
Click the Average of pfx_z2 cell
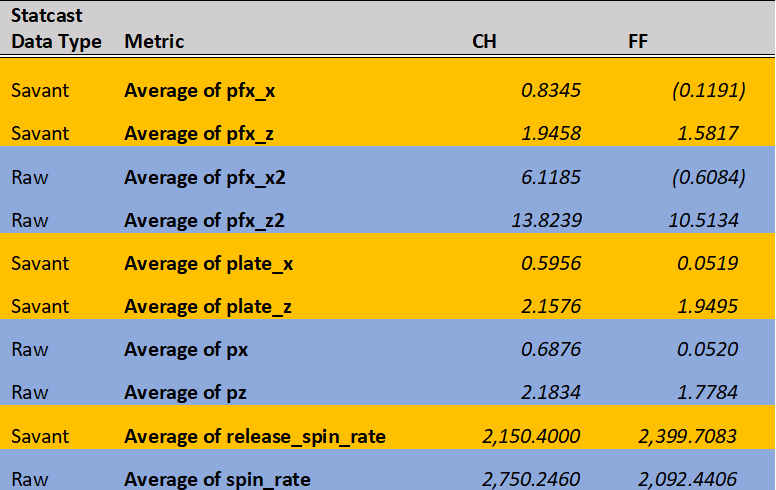pos(204,220)
